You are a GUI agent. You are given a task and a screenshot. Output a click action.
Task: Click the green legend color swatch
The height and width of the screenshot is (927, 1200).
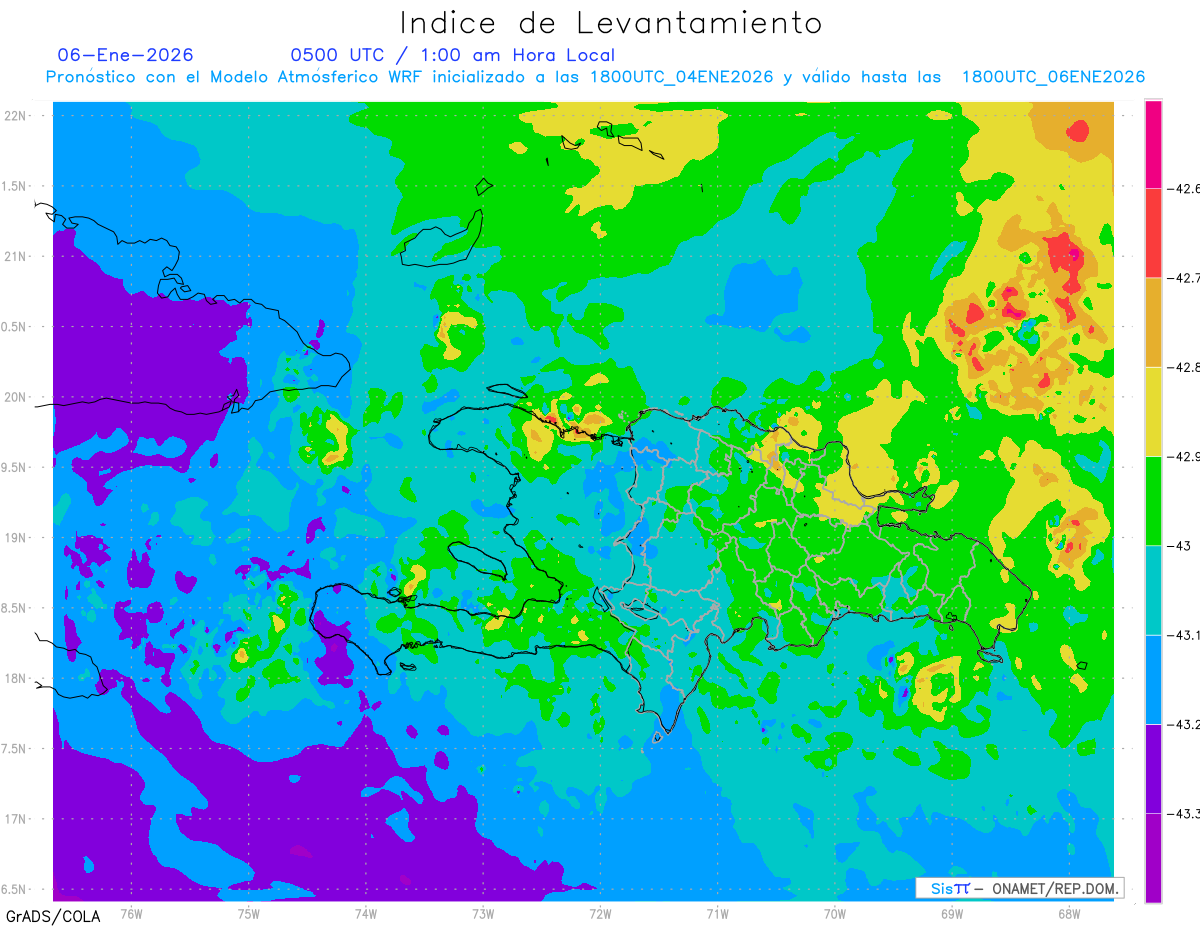coord(1153,500)
